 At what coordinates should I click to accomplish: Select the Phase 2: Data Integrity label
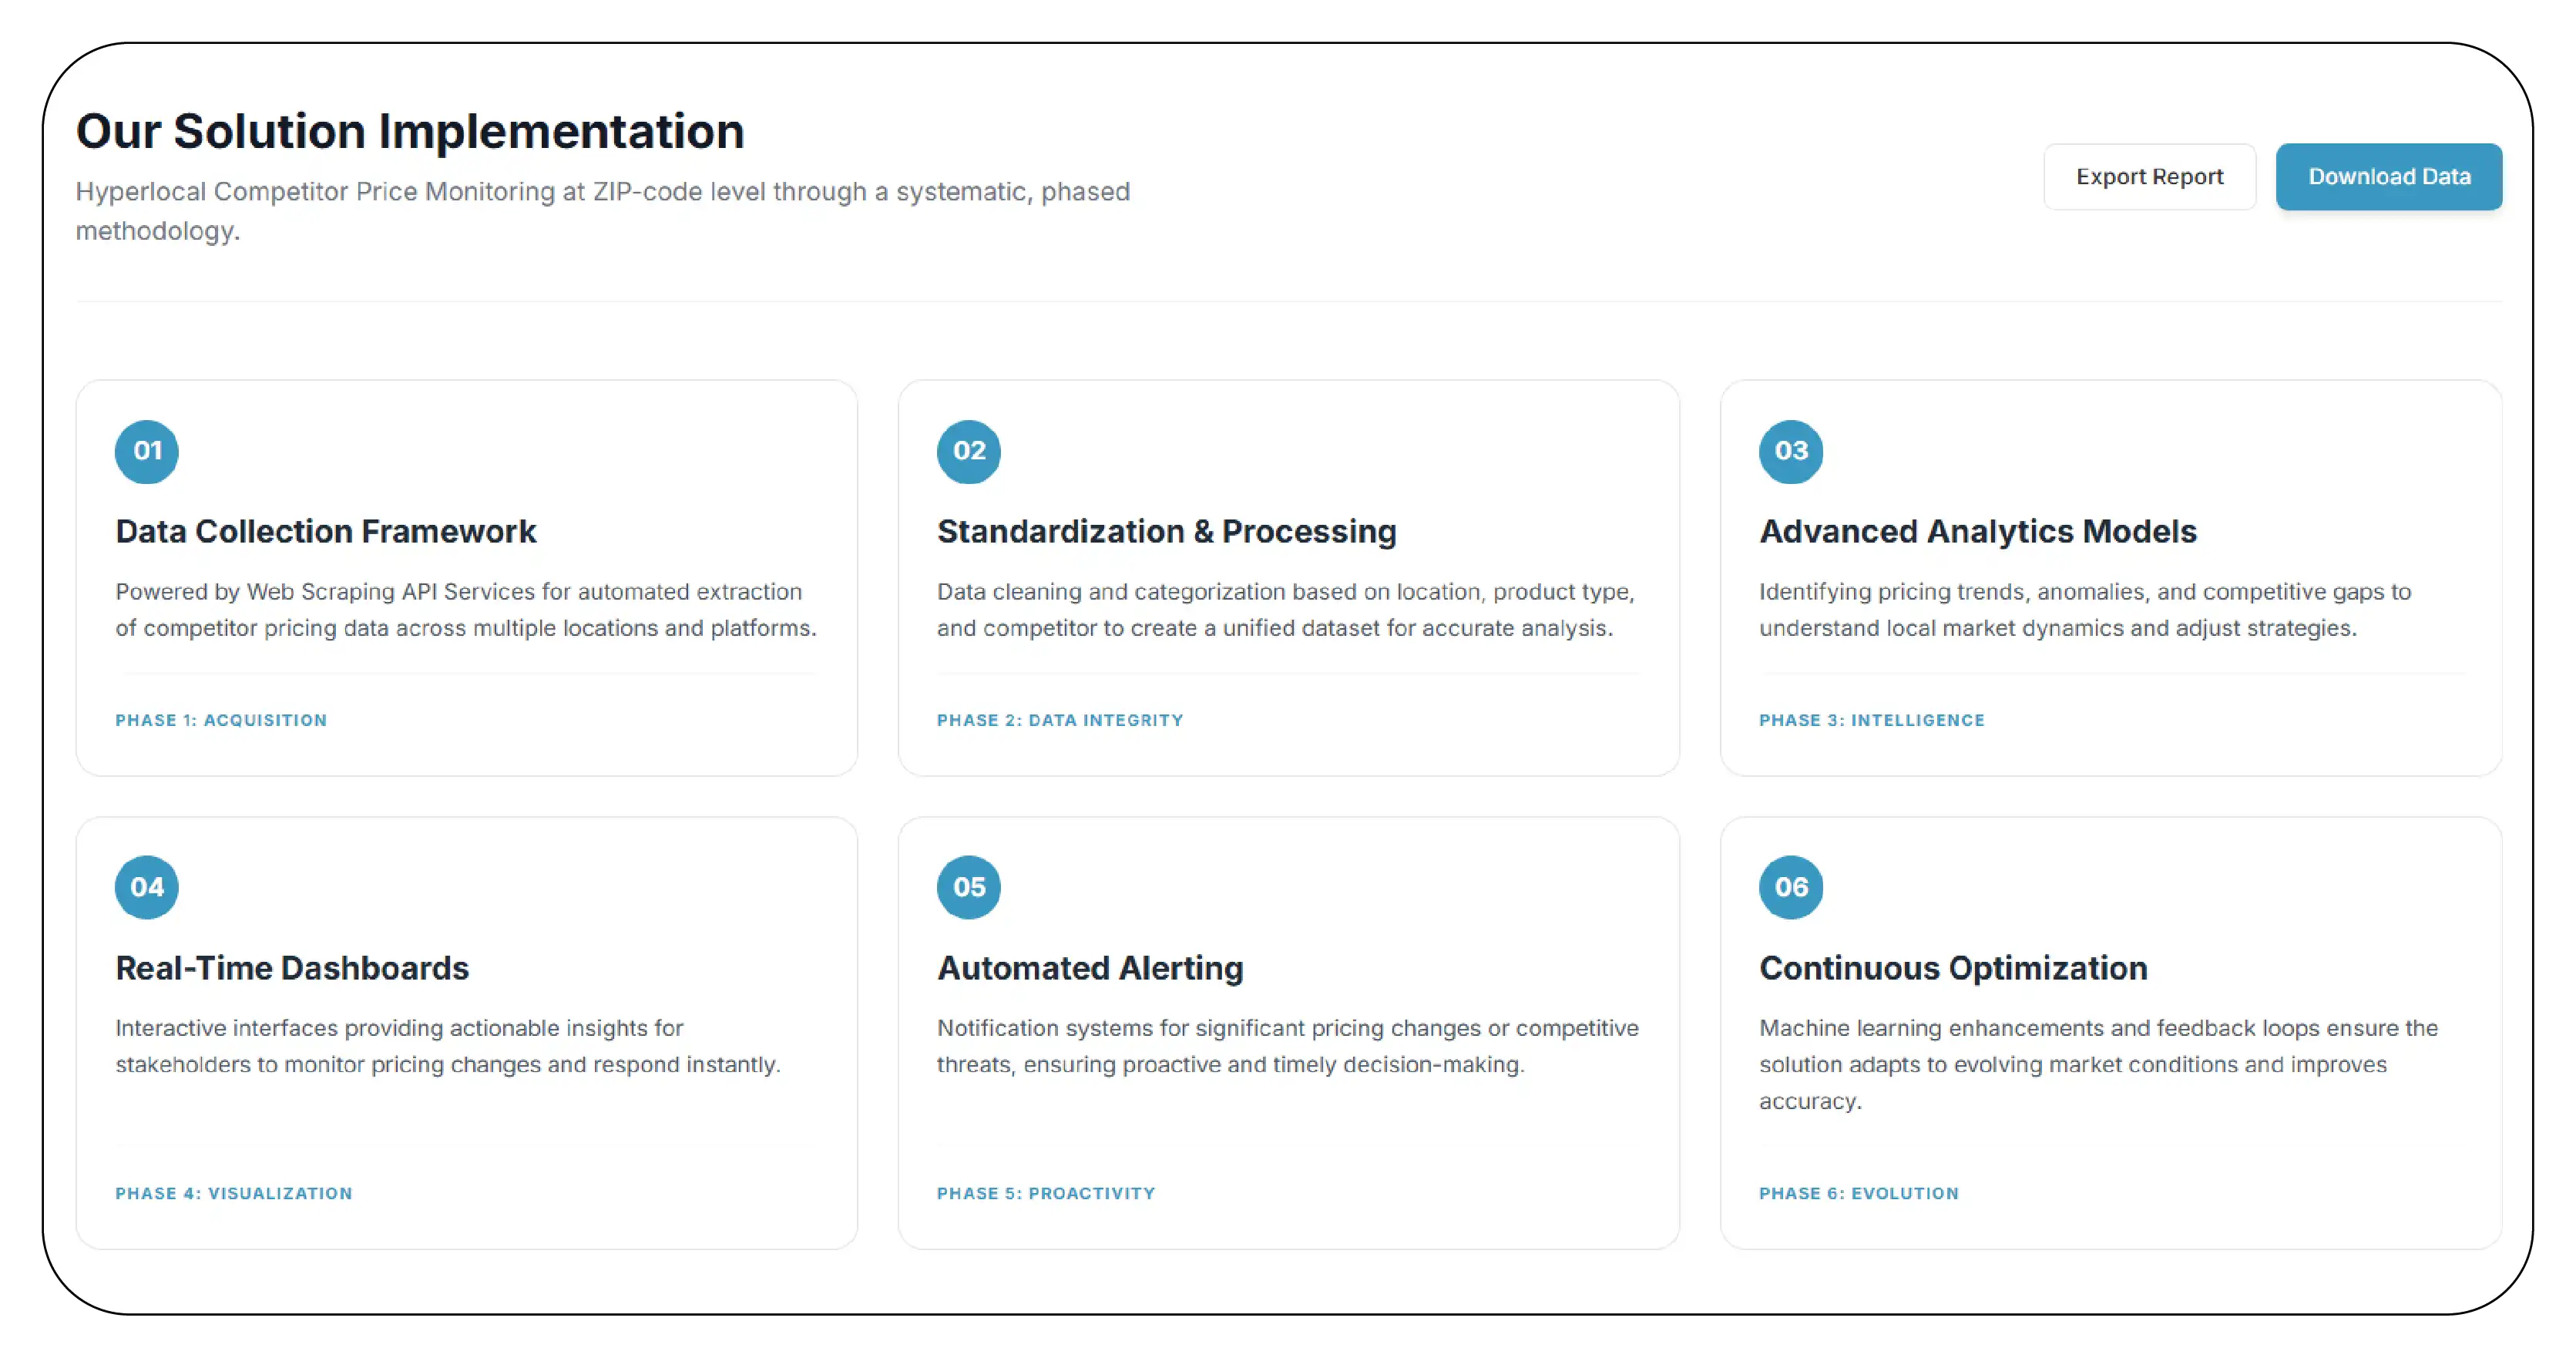(1060, 720)
